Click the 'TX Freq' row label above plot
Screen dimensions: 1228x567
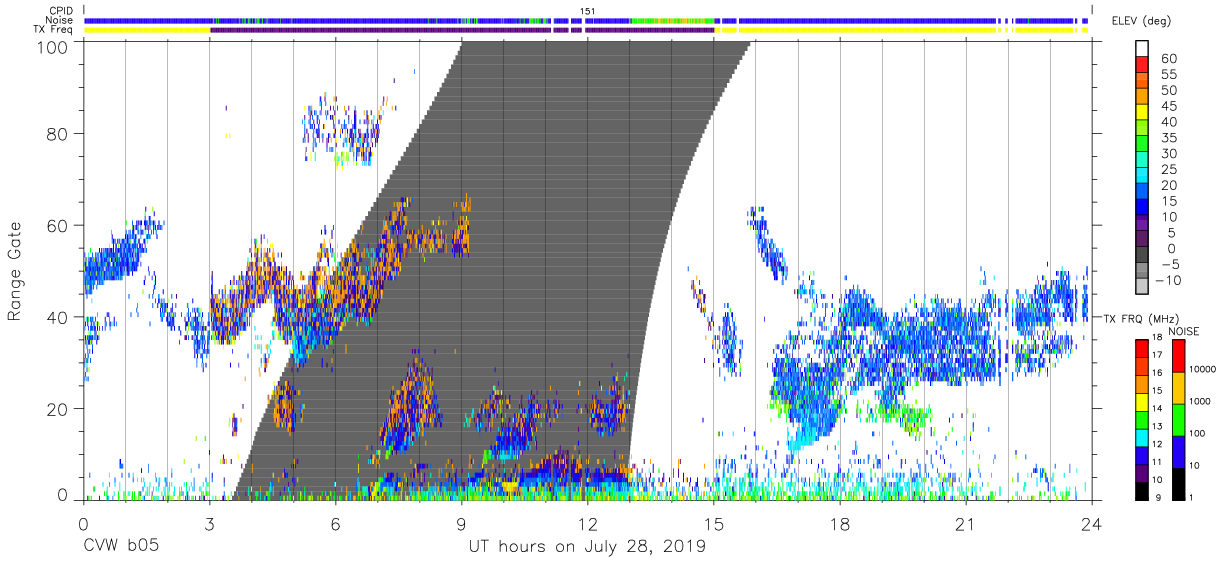(x=53, y=30)
